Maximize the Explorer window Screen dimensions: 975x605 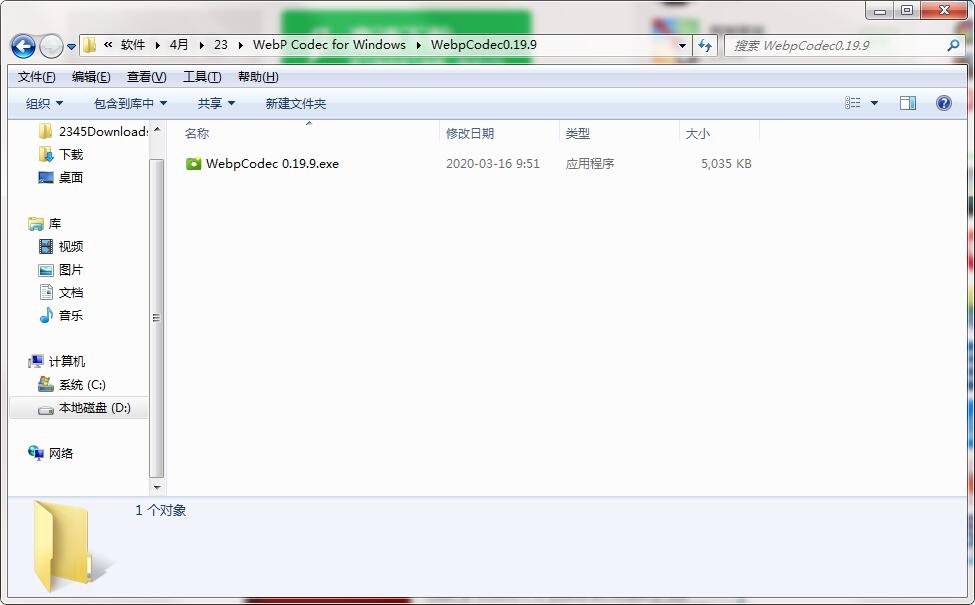(x=907, y=11)
